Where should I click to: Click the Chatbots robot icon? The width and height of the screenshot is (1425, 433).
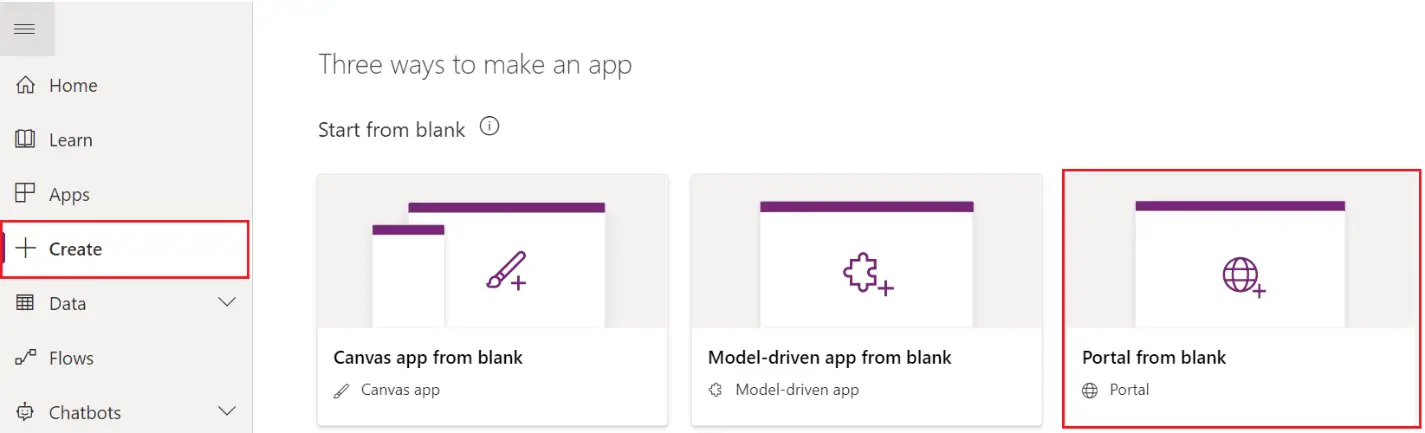26,412
